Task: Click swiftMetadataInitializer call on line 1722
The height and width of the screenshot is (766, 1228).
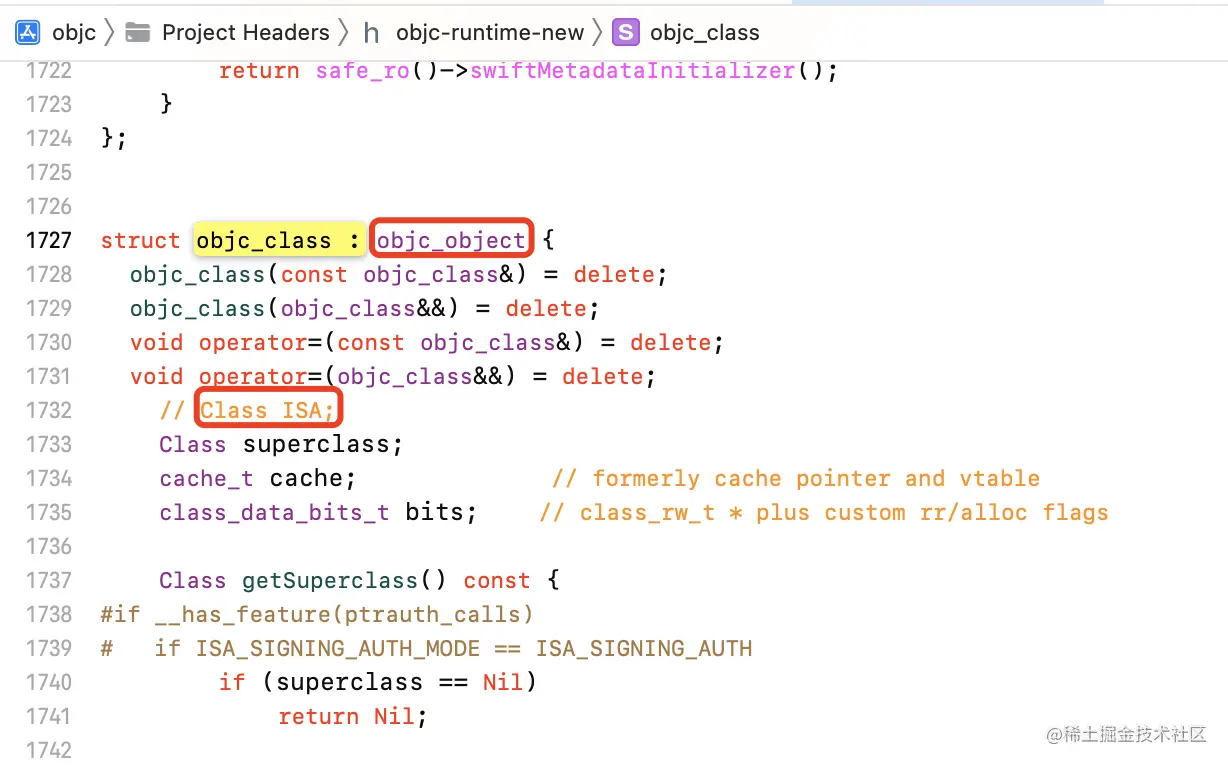Action: [x=632, y=70]
